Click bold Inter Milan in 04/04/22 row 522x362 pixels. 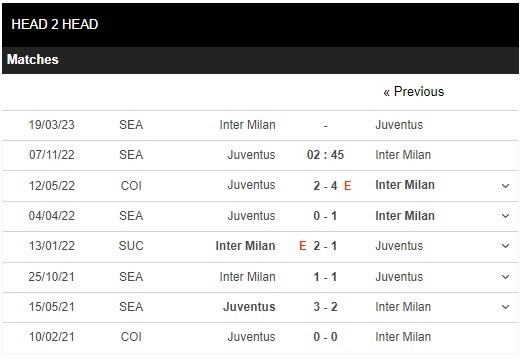tap(405, 216)
